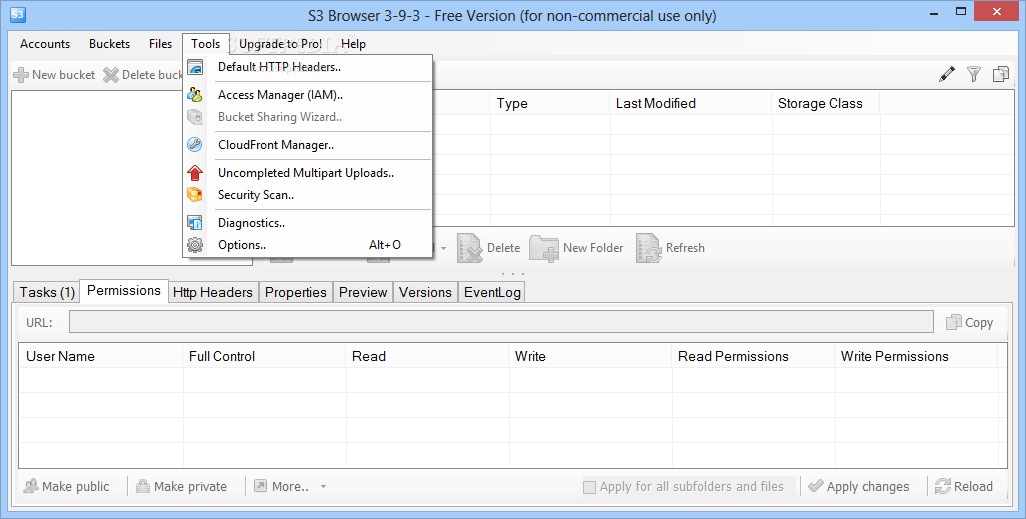Choose CloudFront Manager.. entry

tap(308, 145)
